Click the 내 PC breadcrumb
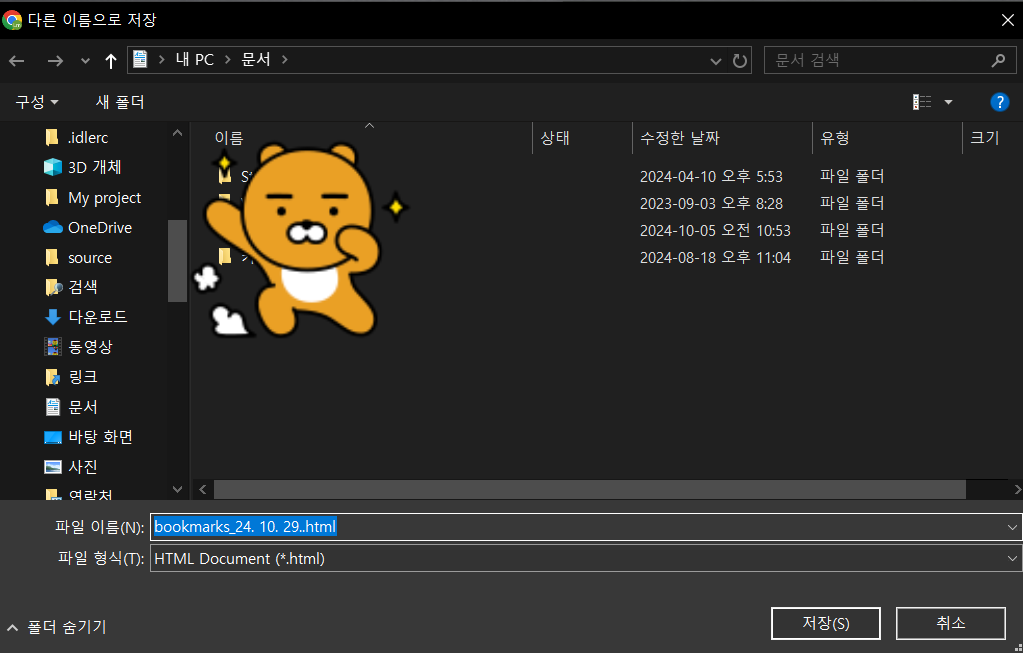Viewport: 1023px width, 653px height. [194, 59]
